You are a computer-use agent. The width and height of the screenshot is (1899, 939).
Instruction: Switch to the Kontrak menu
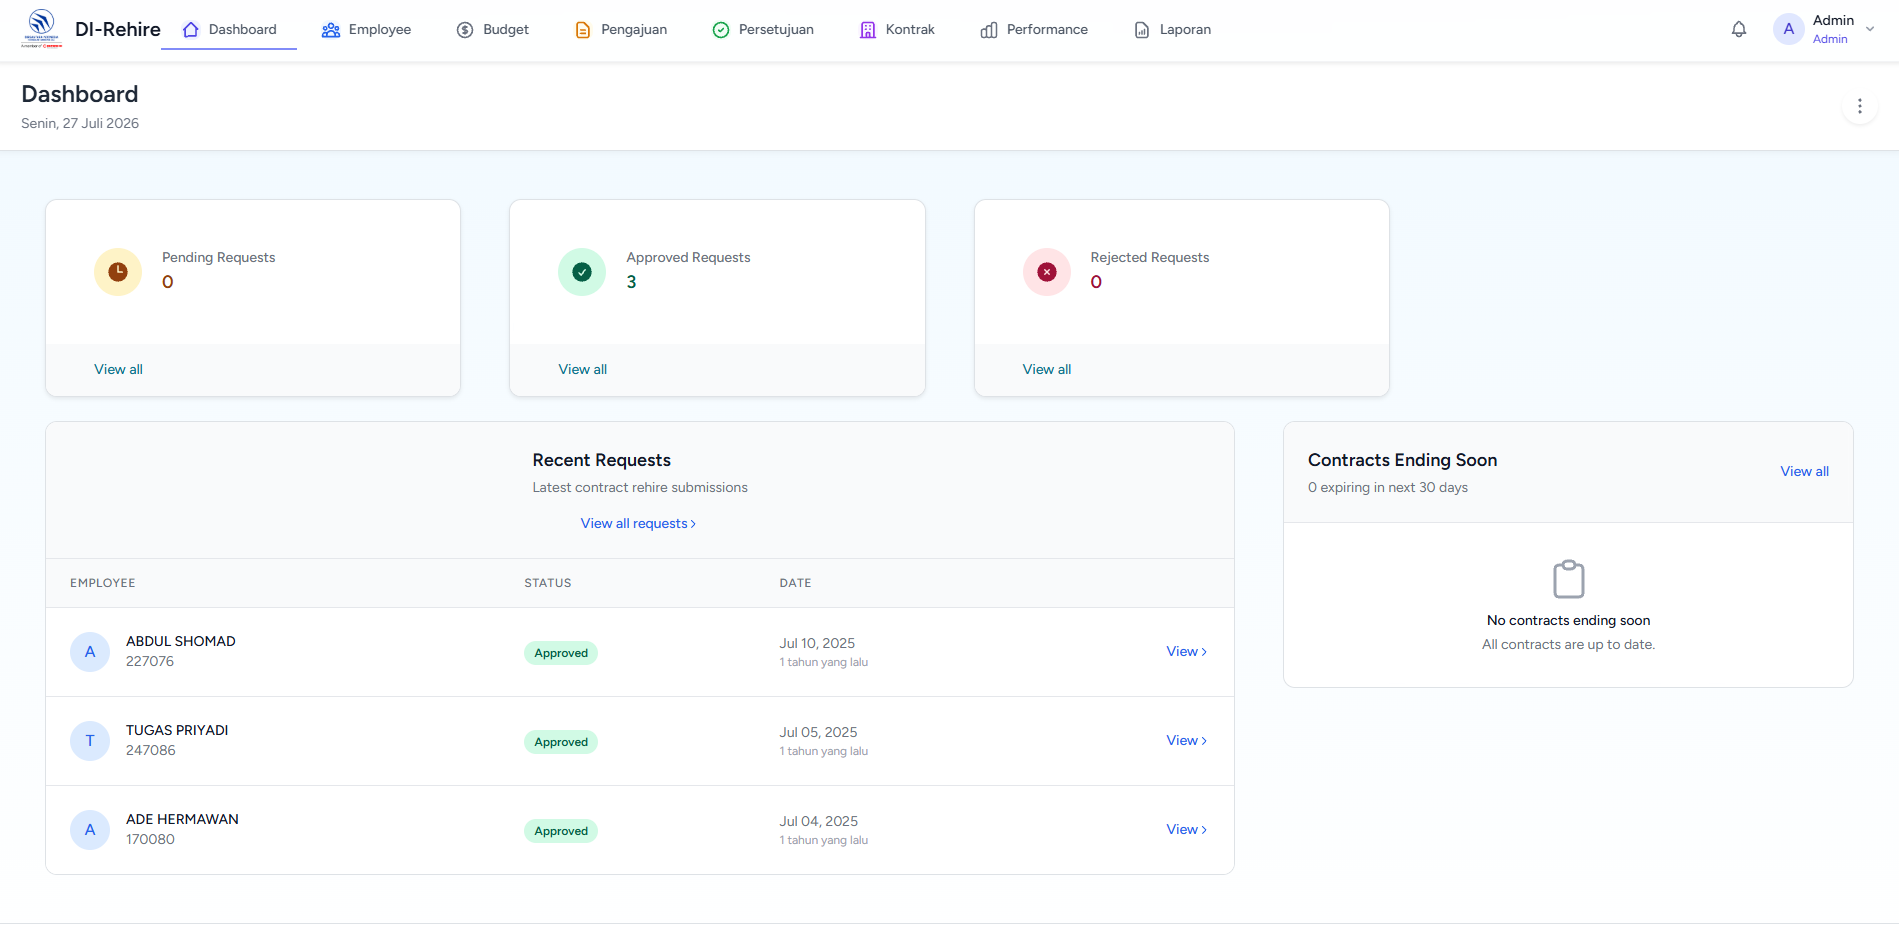(898, 30)
